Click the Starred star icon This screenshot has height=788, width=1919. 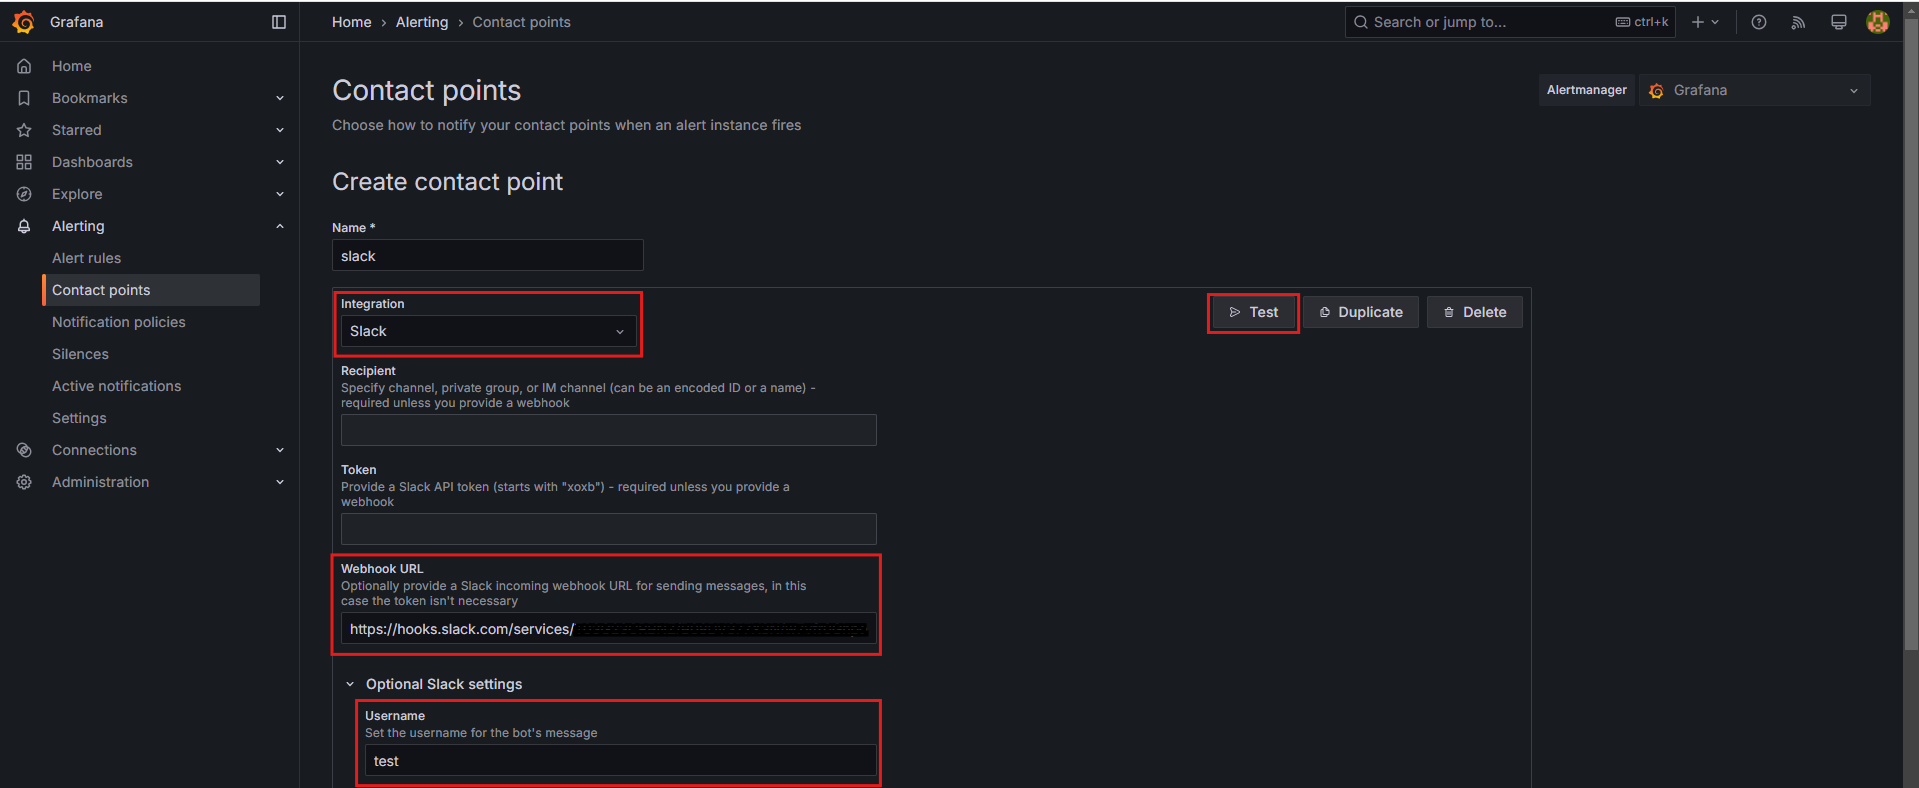[24, 130]
